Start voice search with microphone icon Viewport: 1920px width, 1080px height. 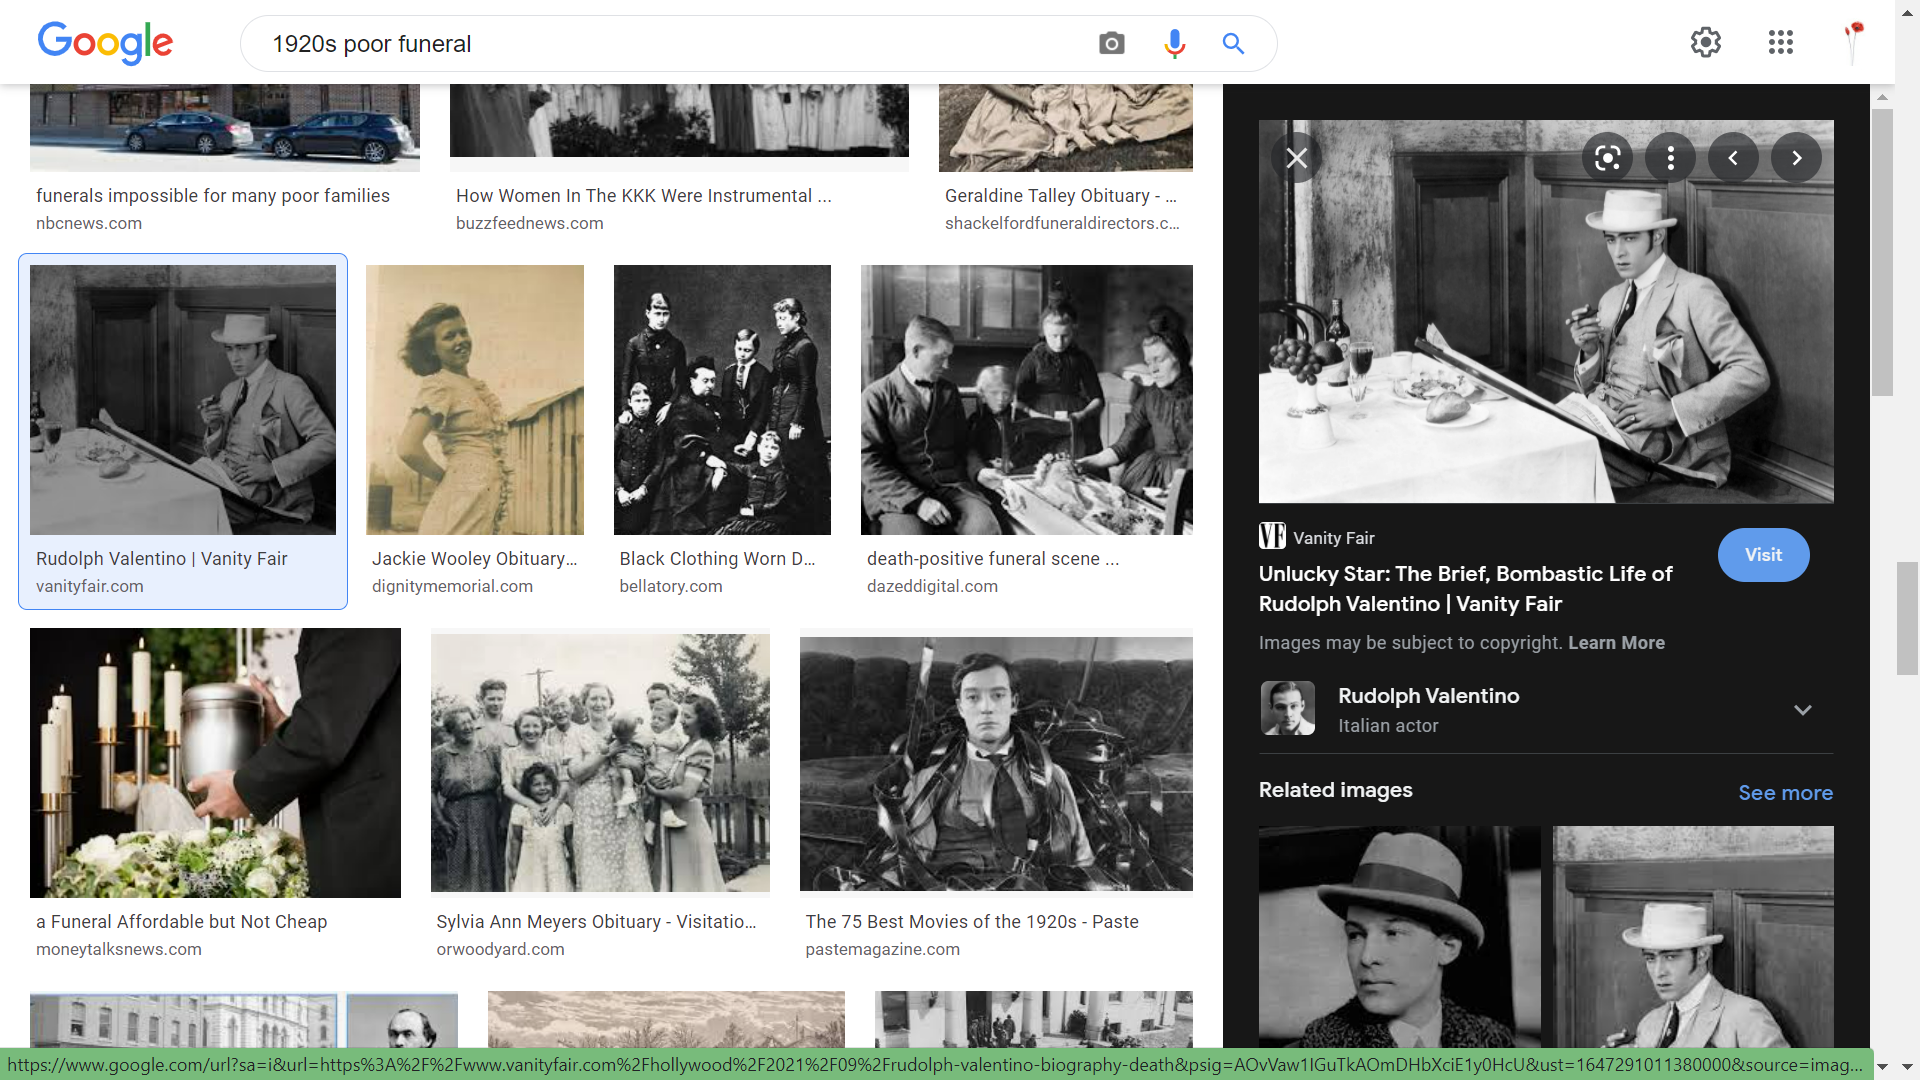(1174, 44)
